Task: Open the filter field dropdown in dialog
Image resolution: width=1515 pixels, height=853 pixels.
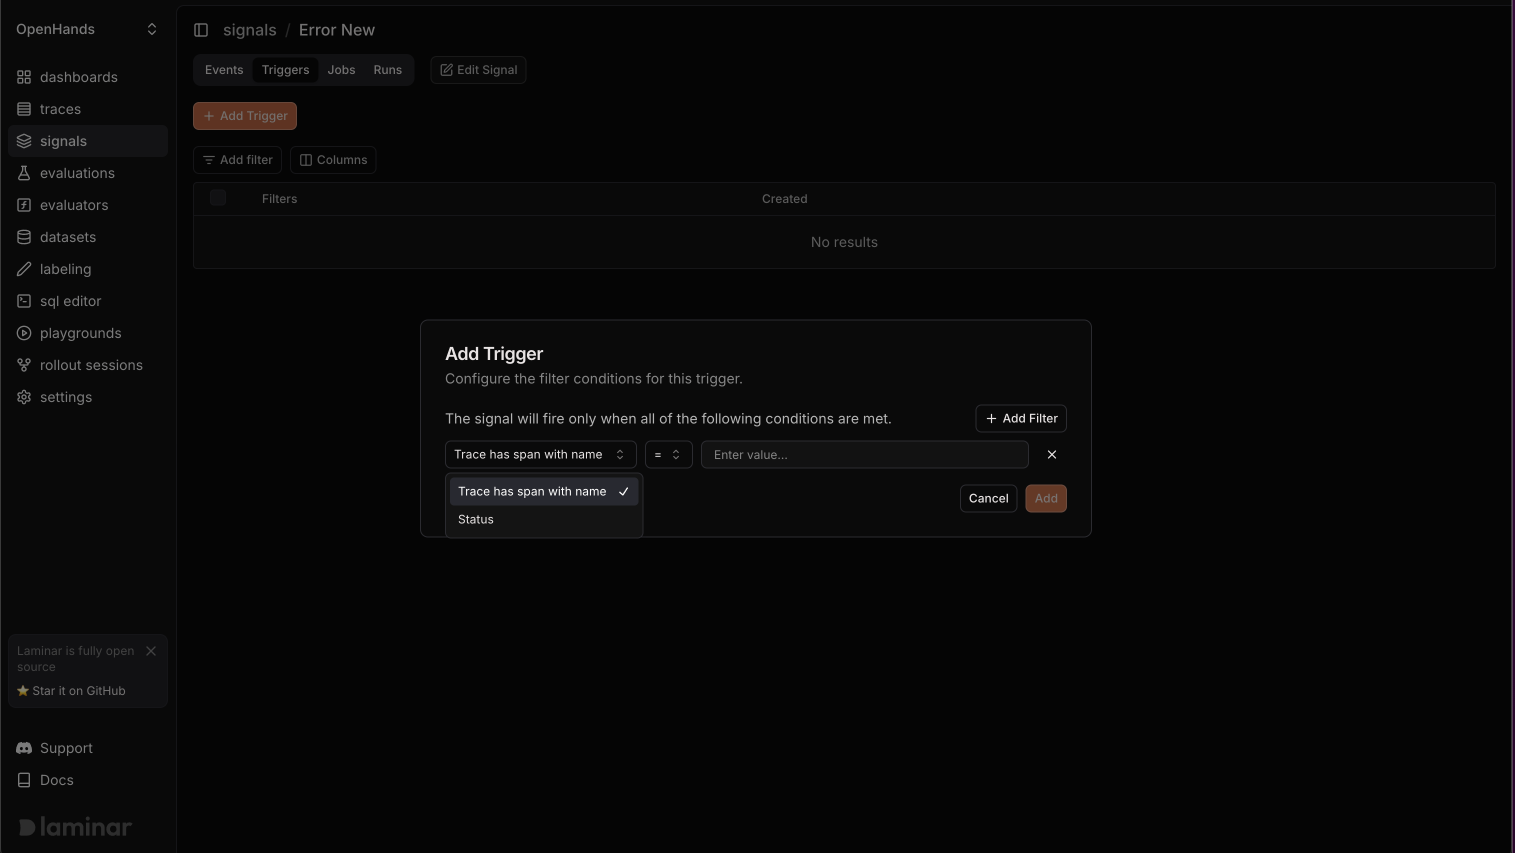Action: click(540, 454)
